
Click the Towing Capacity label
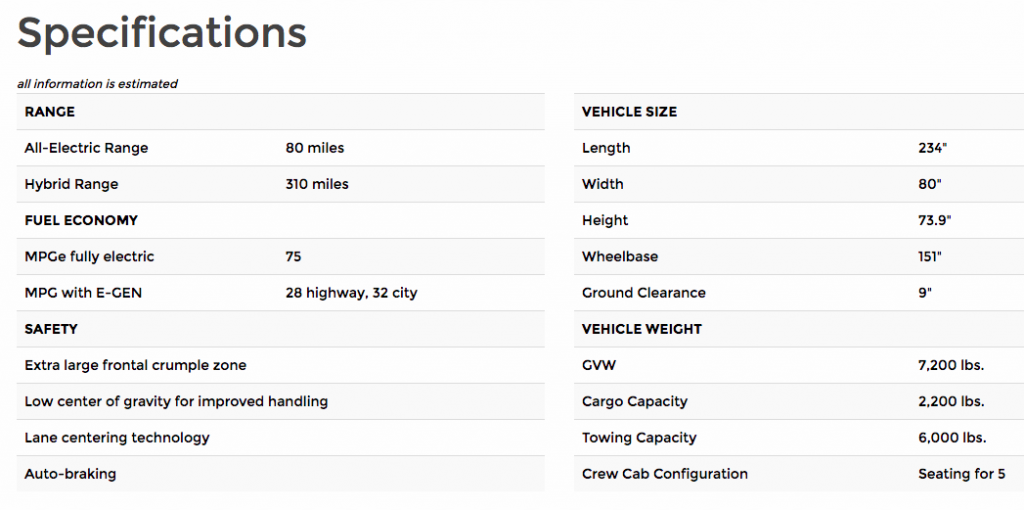(639, 438)
